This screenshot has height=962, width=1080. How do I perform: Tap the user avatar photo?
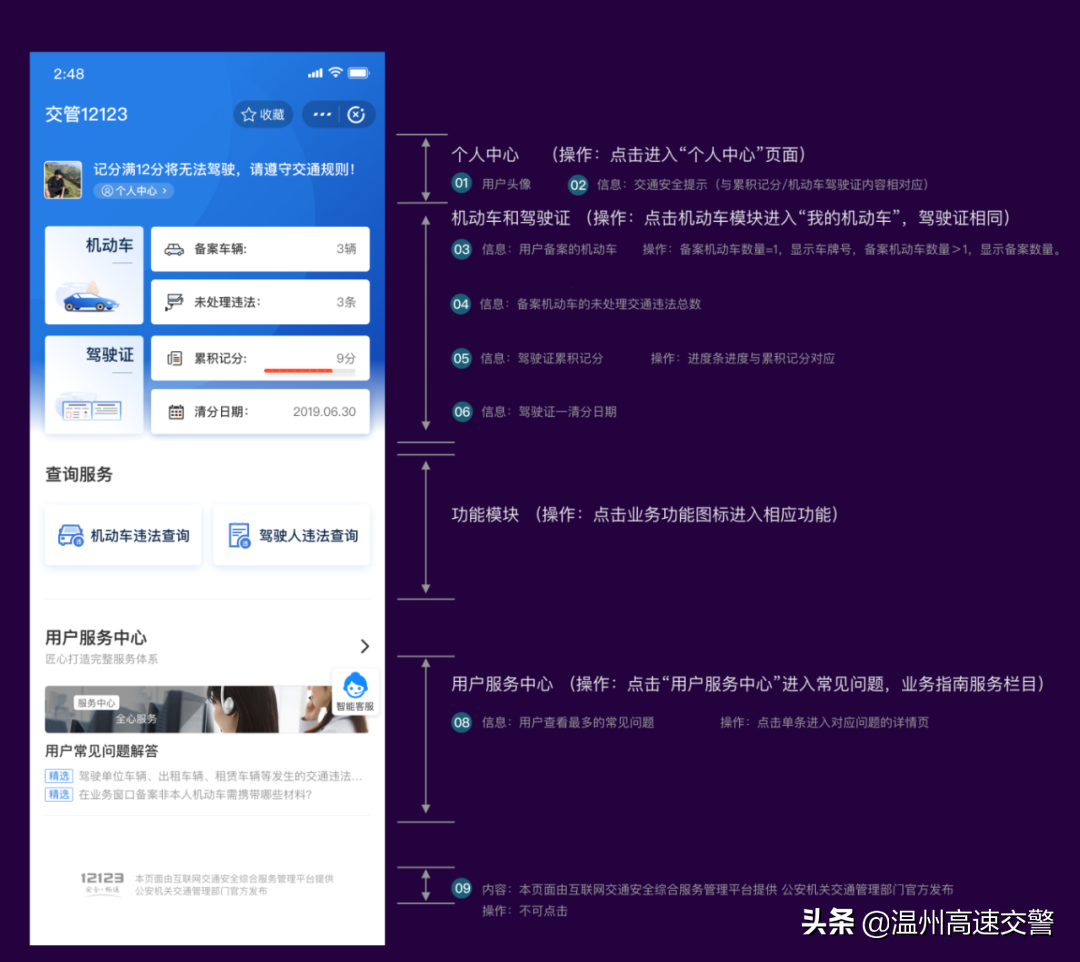point(63,179)
